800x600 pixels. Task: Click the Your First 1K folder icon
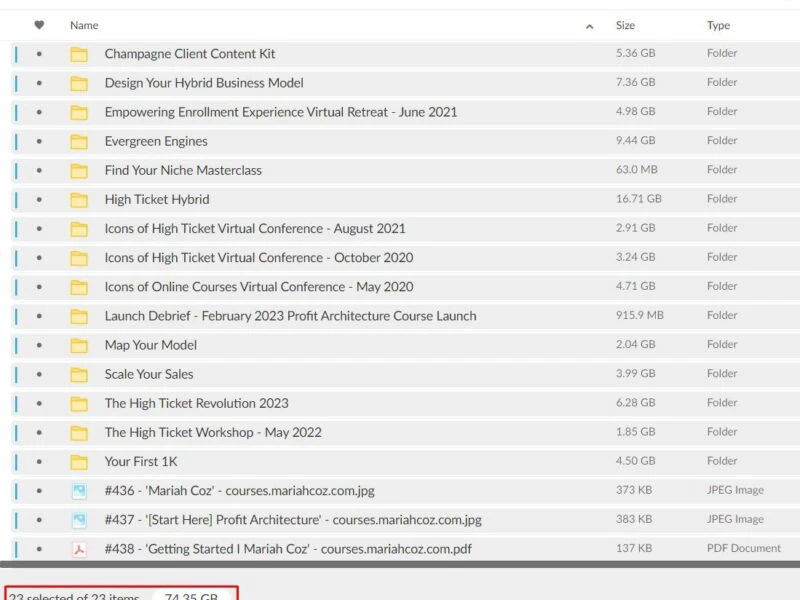pyautogui.click(x=79, y=462)
